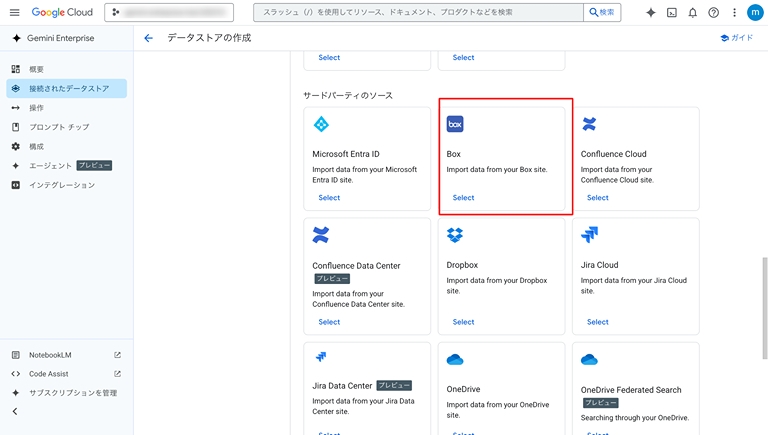This screenshot has width=768, height=435.
Task: Click the vertical page scrollbar
Action: [x=765, y=308]
